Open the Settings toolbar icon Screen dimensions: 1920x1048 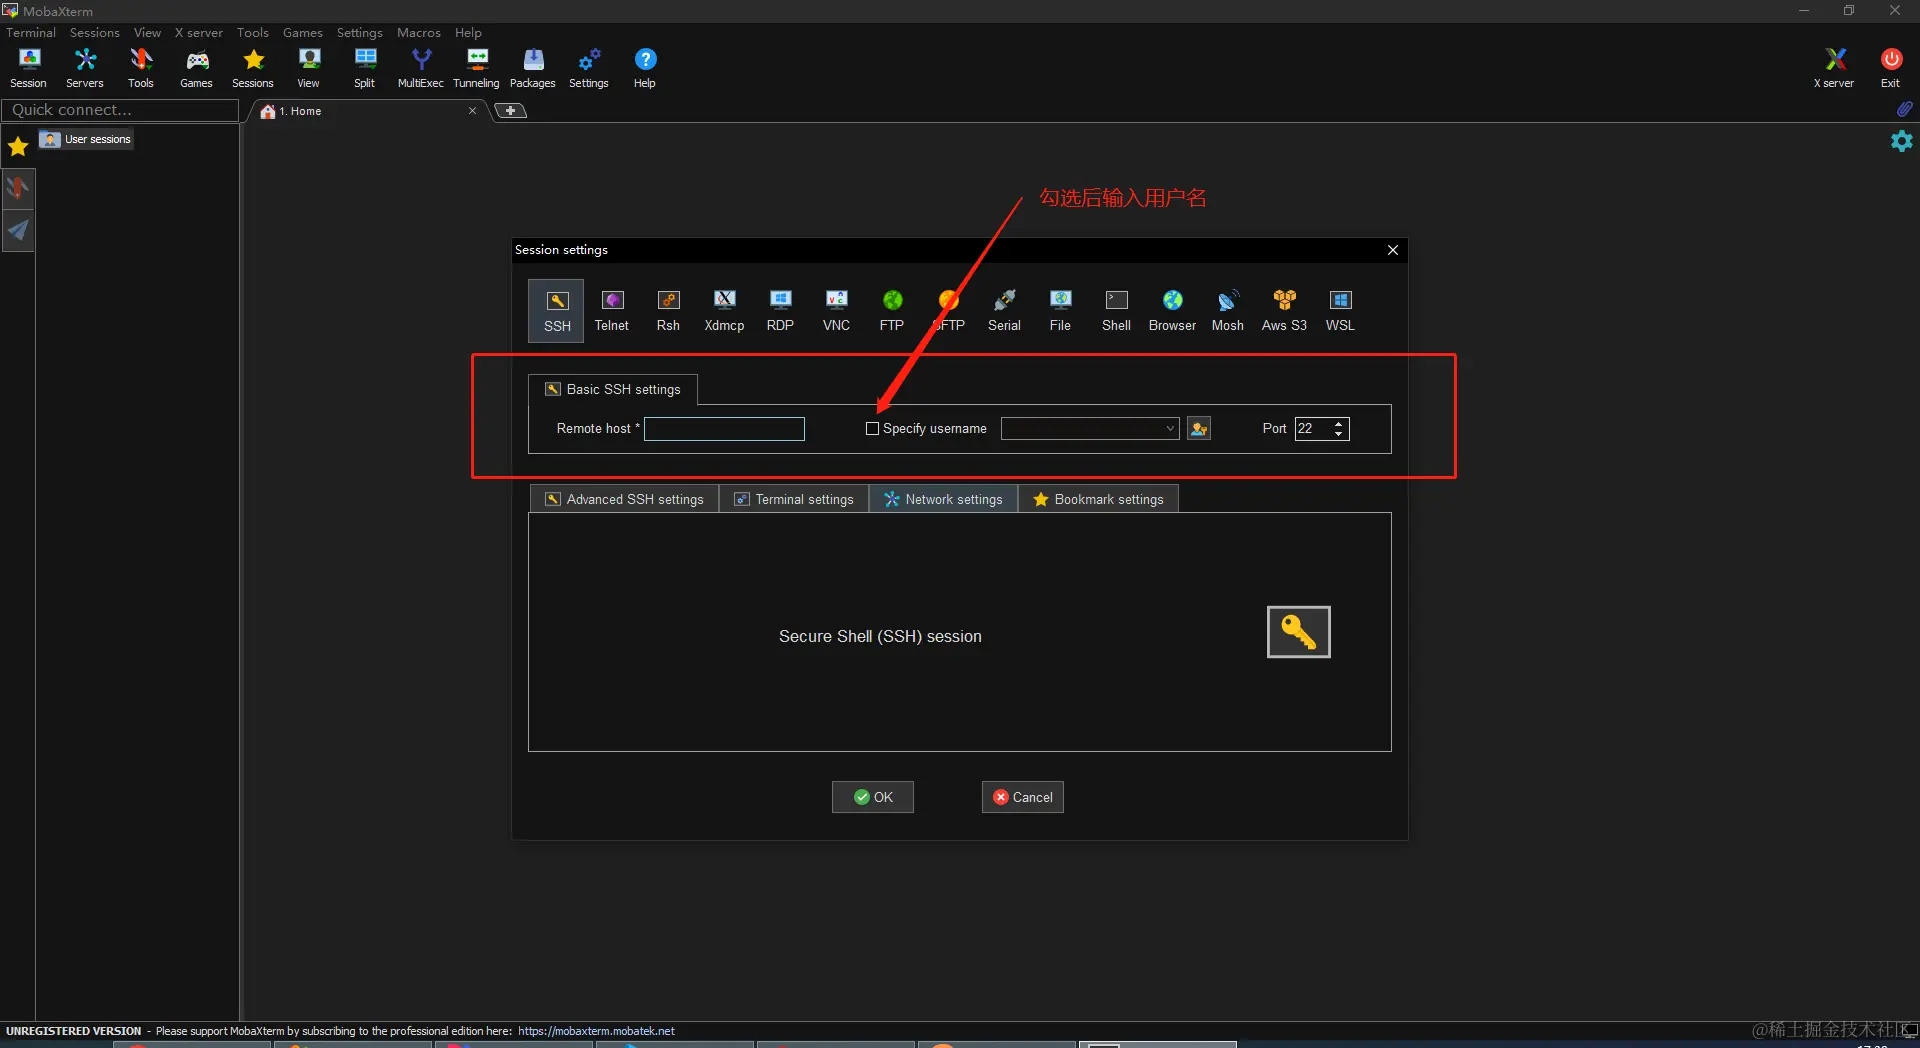(x=589, y=68)
